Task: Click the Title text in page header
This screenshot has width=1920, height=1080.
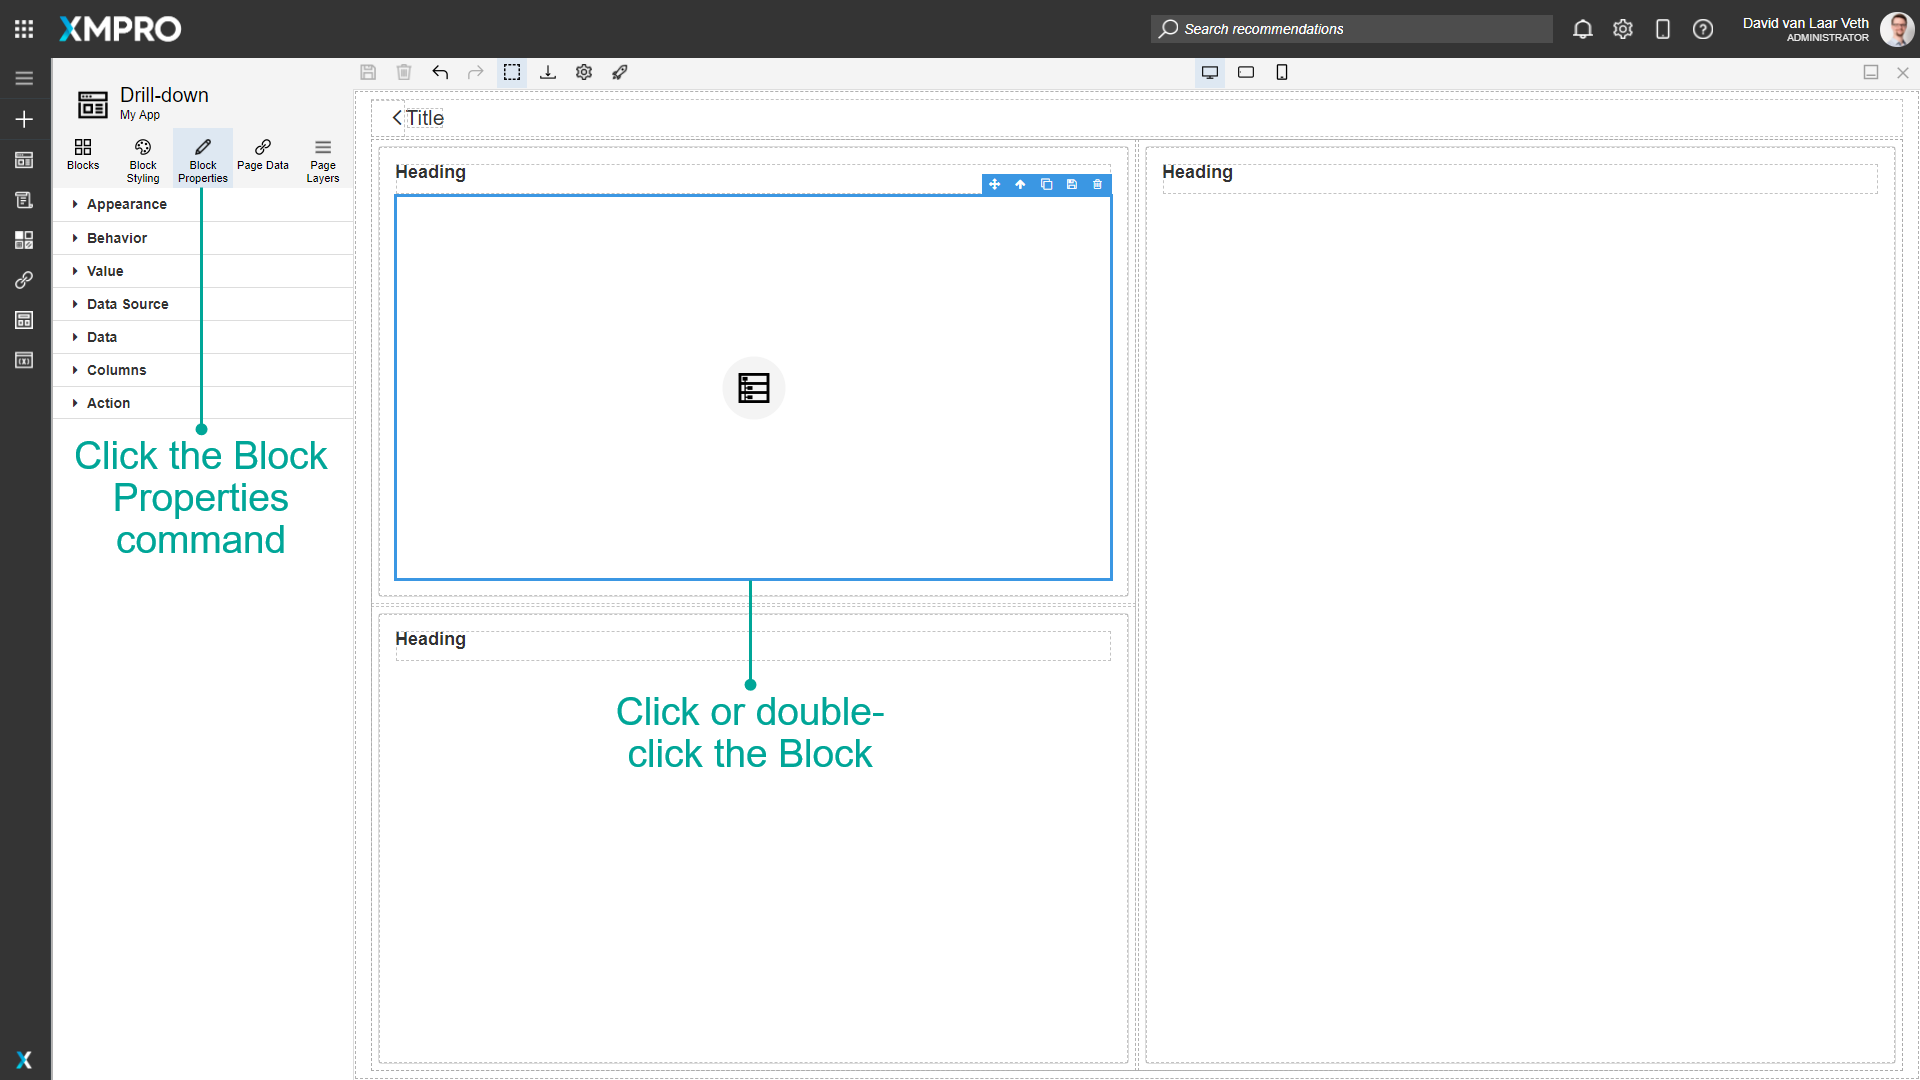Action: [425, 118]
